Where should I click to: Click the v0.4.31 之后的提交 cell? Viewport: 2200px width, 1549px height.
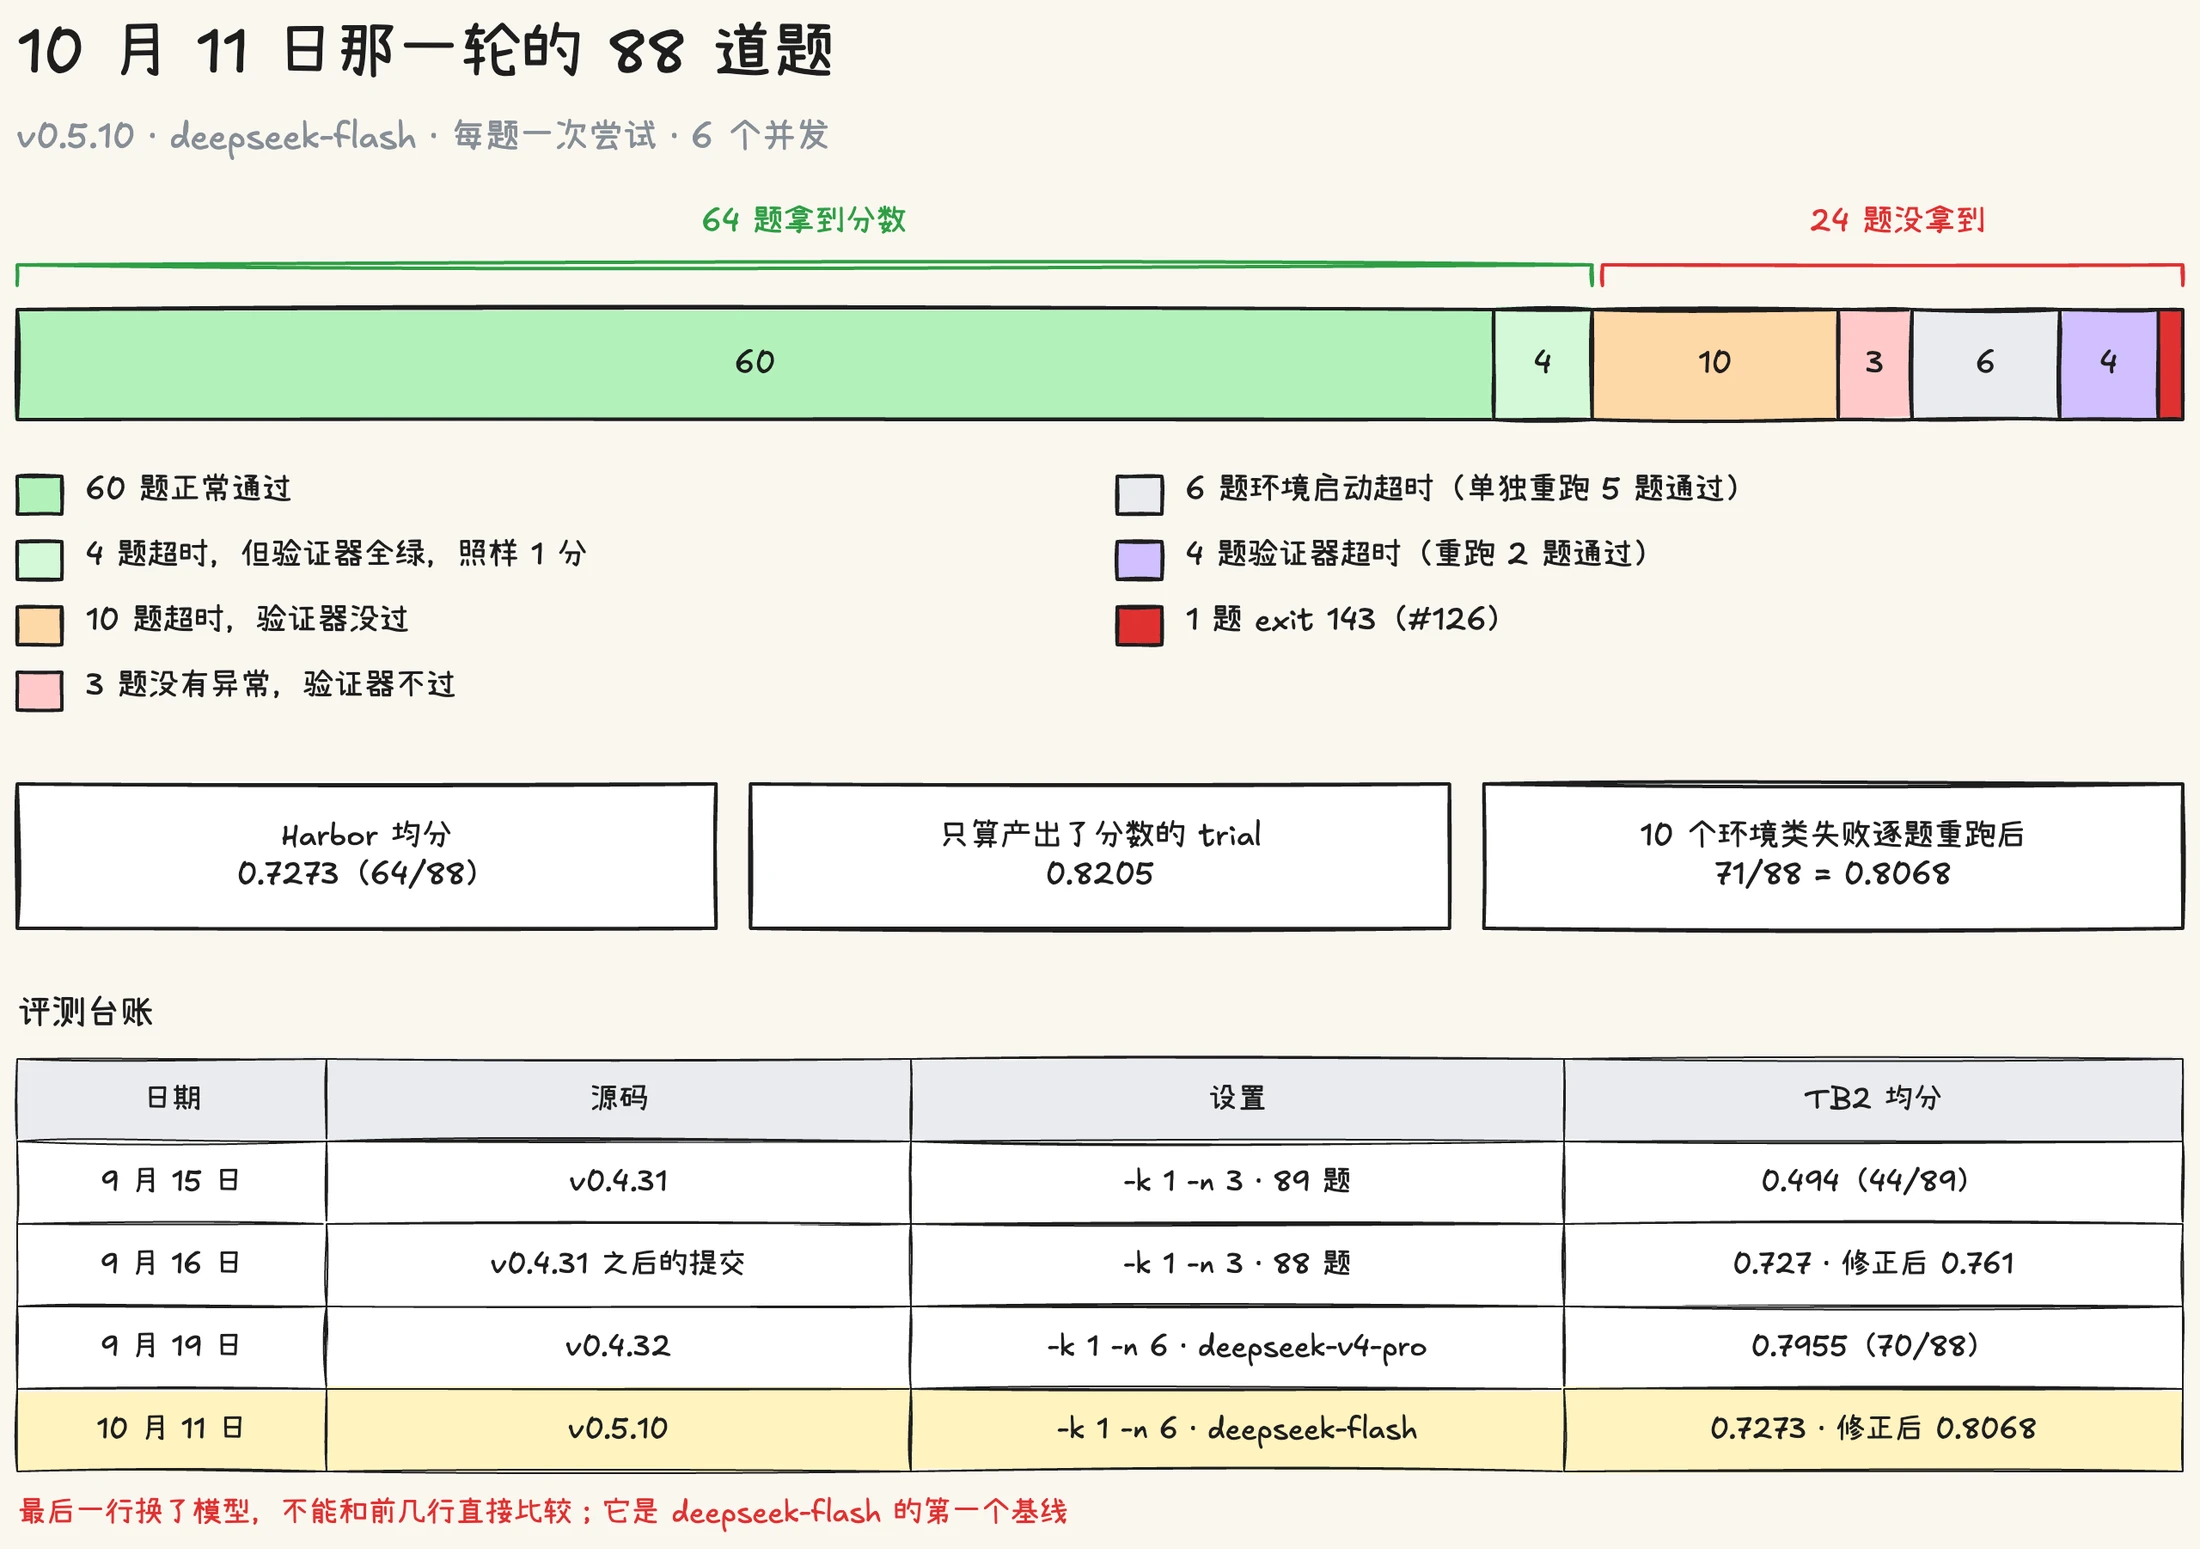point(618,1264)
